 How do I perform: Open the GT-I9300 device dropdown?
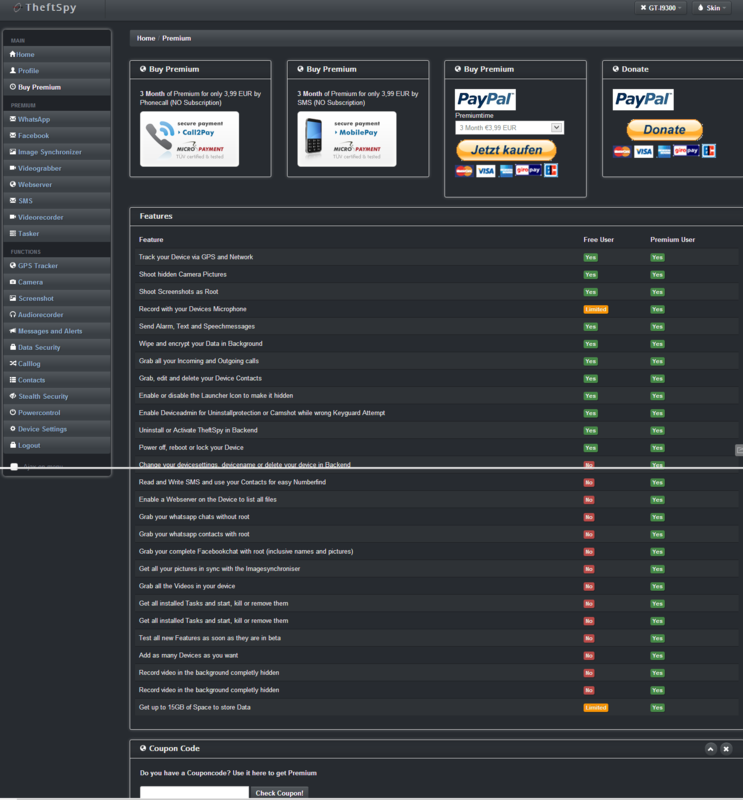660,8
